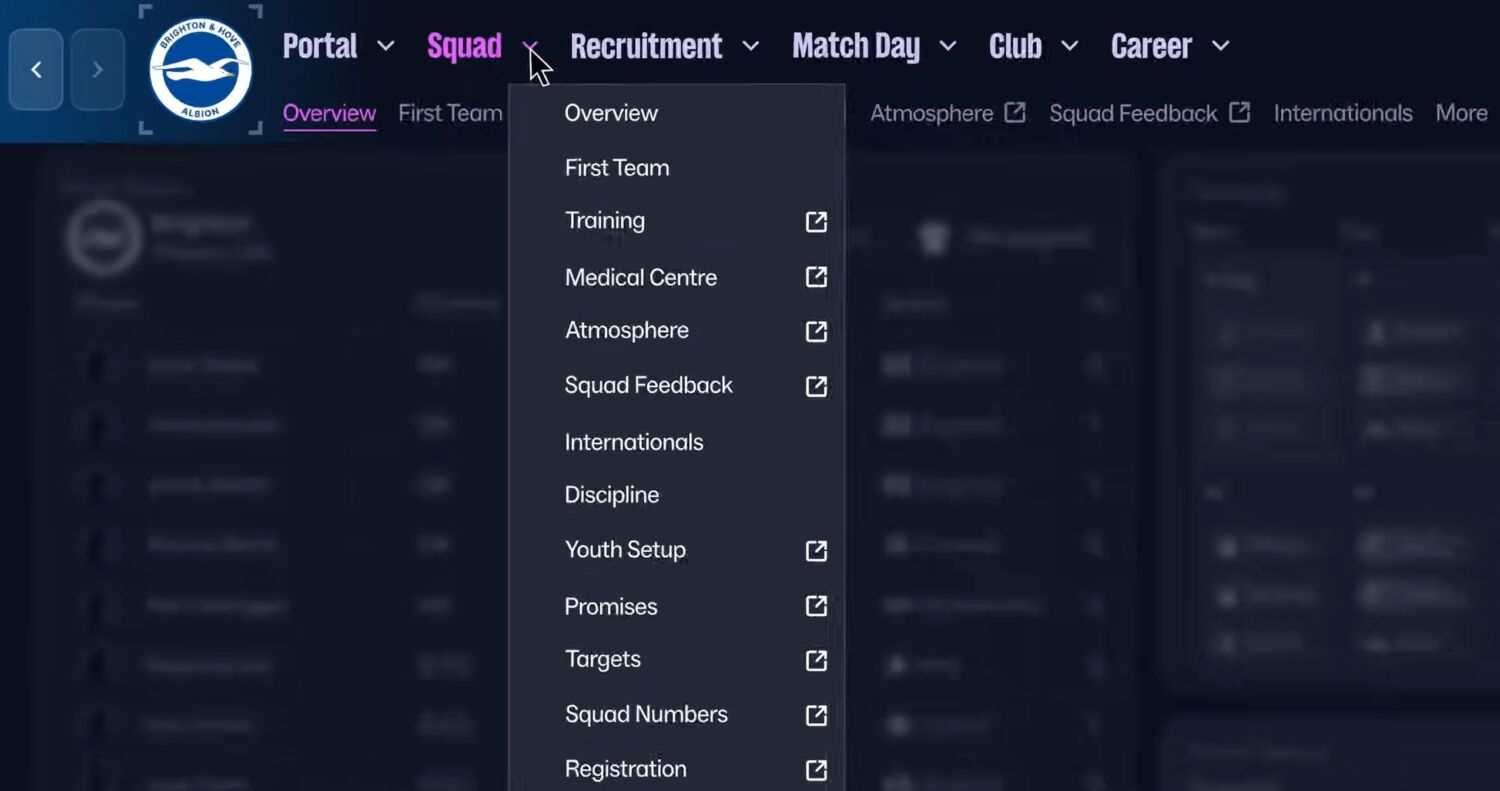The height and width of the screenshot is (791, 1500).
Task: Click the pop-out icon next to Registration
Action: pos(816,769)
